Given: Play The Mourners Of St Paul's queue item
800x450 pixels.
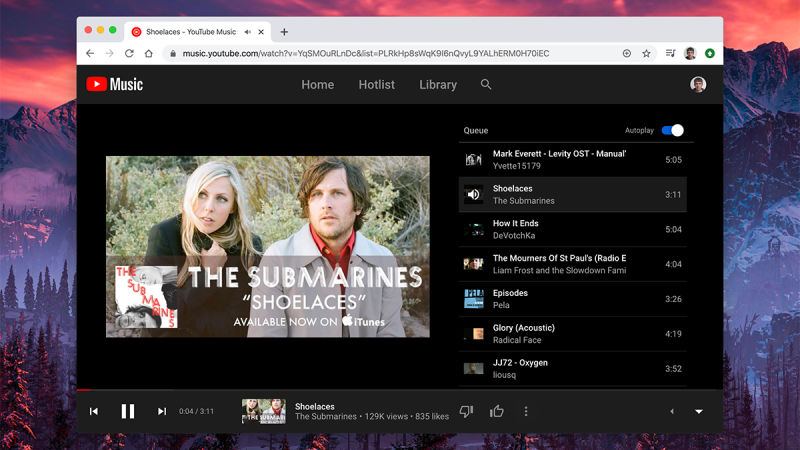Looking at the screenshot, I should coord(572,264).
